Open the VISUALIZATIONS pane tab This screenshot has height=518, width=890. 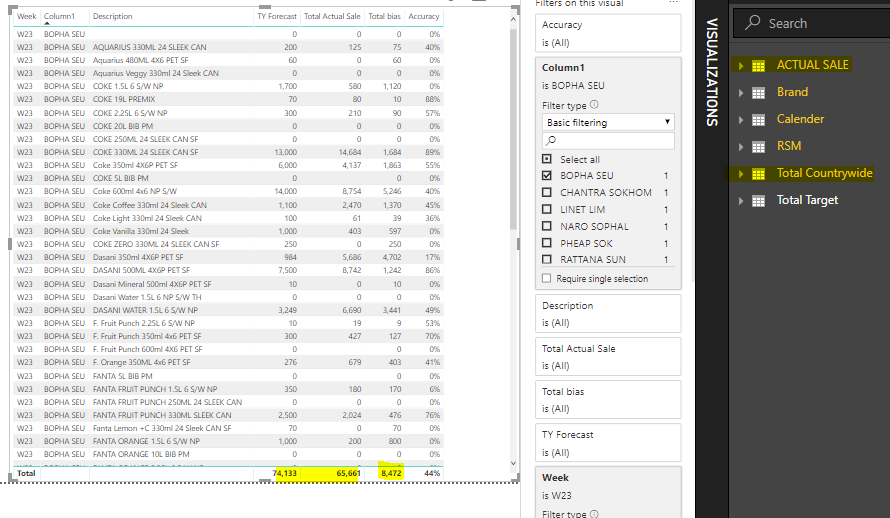pyautogui.click(x=712, y=72)
